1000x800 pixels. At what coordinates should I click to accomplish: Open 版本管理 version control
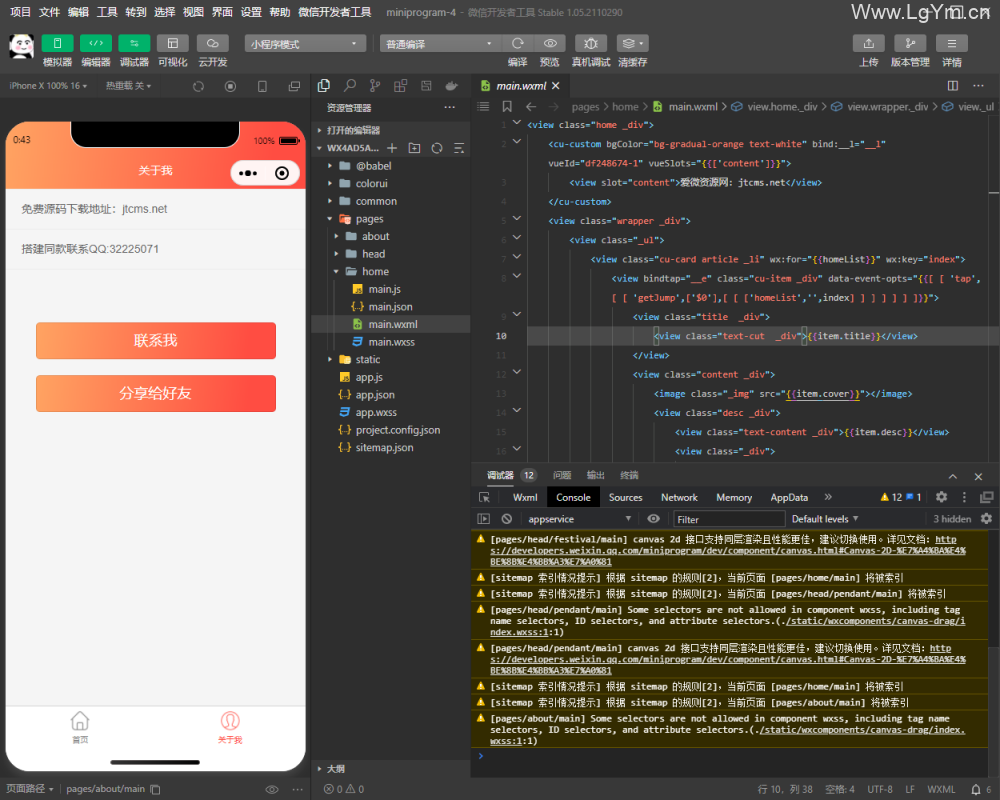(x=910, y=43)
